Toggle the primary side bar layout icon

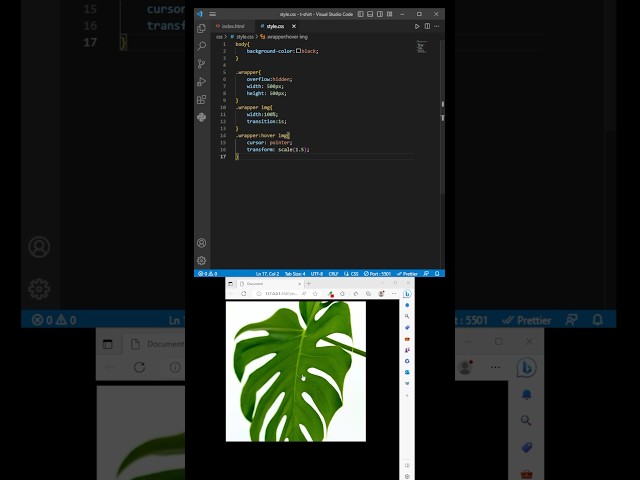pyautogui.click(x=360, y=14)
